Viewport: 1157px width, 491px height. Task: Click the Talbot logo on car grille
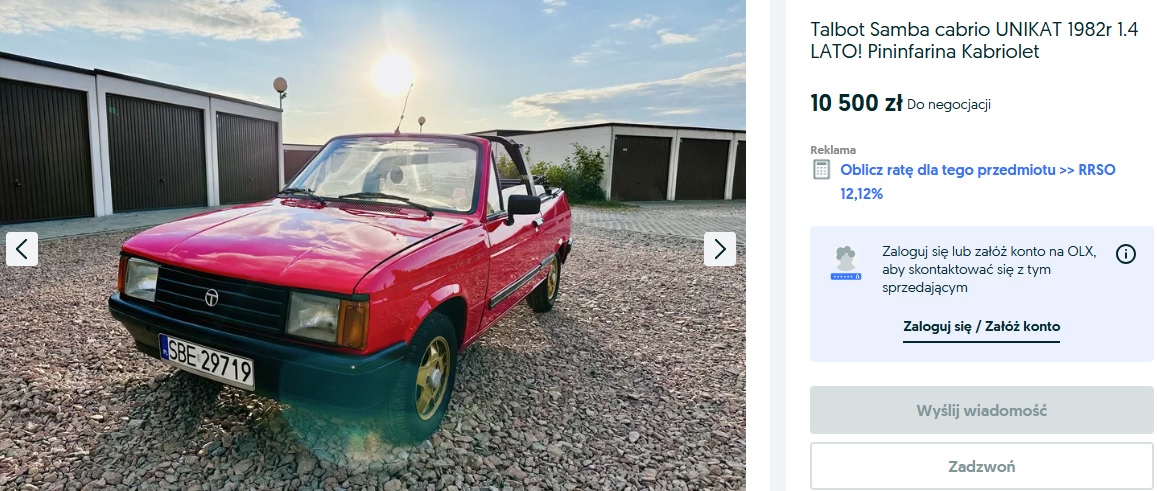coord(211,297)
